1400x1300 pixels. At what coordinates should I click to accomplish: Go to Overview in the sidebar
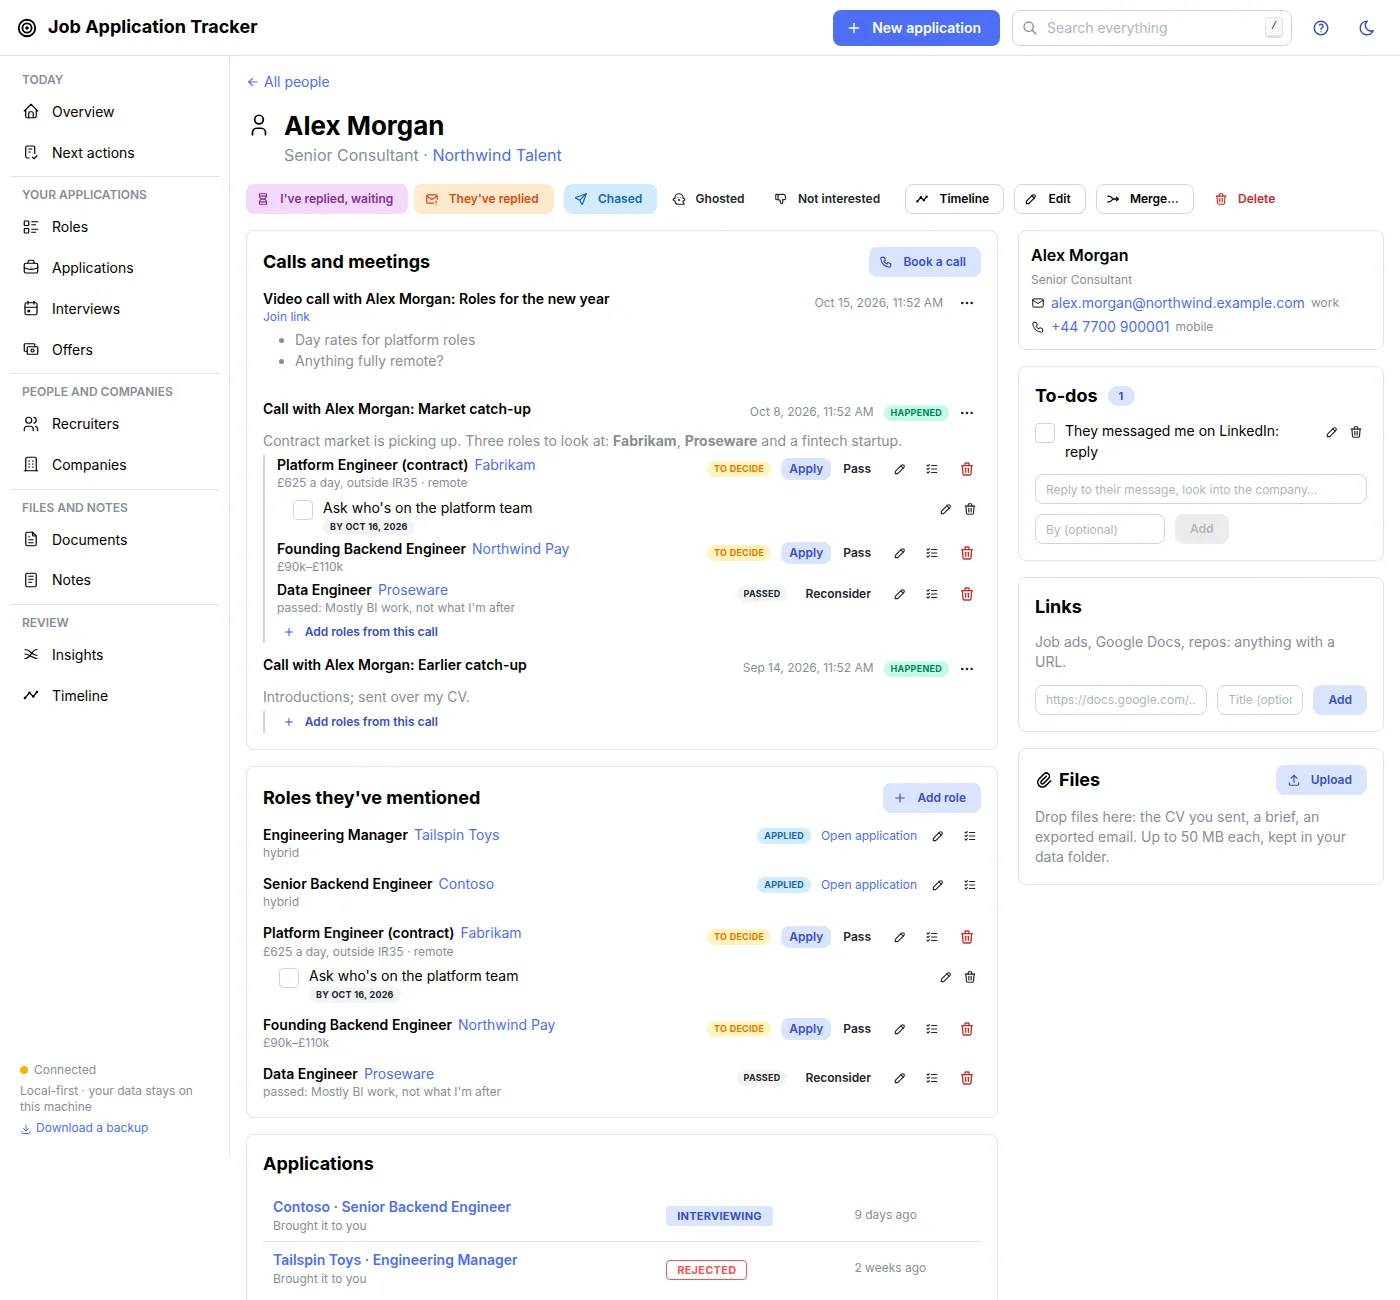click(115, 112)
